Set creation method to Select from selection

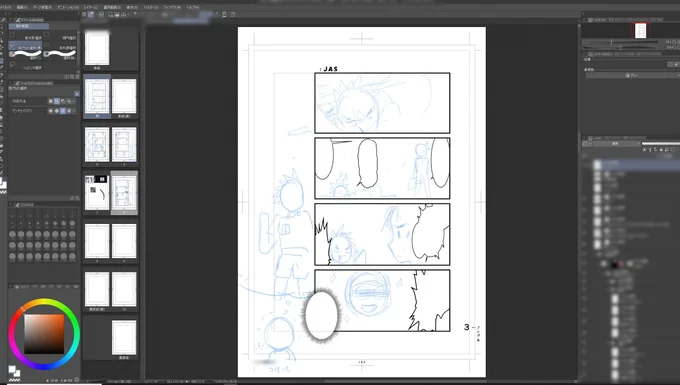pos(69,101)
